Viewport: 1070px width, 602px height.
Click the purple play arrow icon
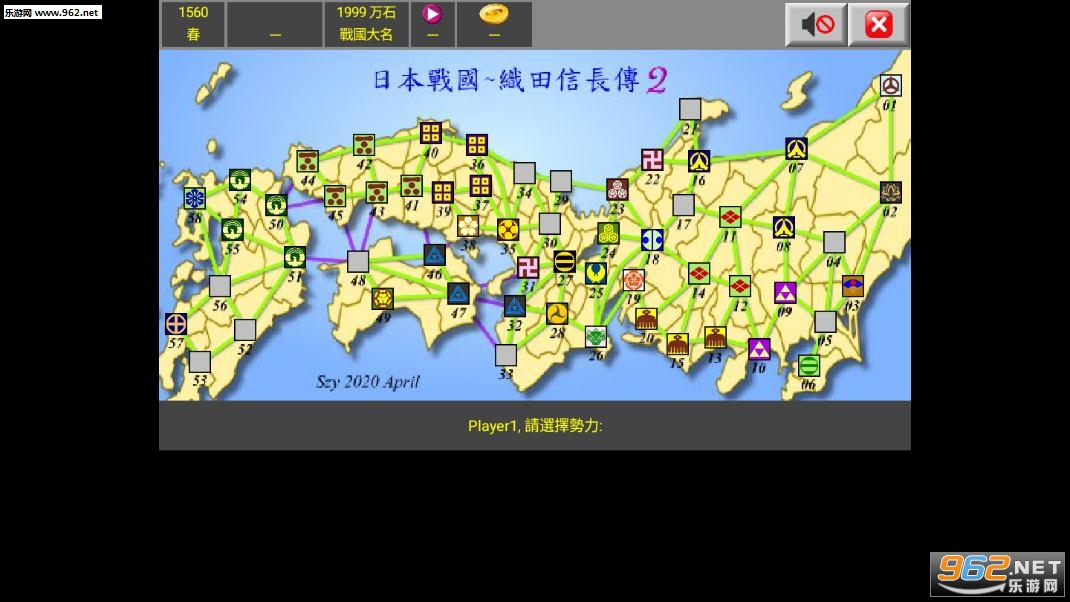[x=432, y=14]
